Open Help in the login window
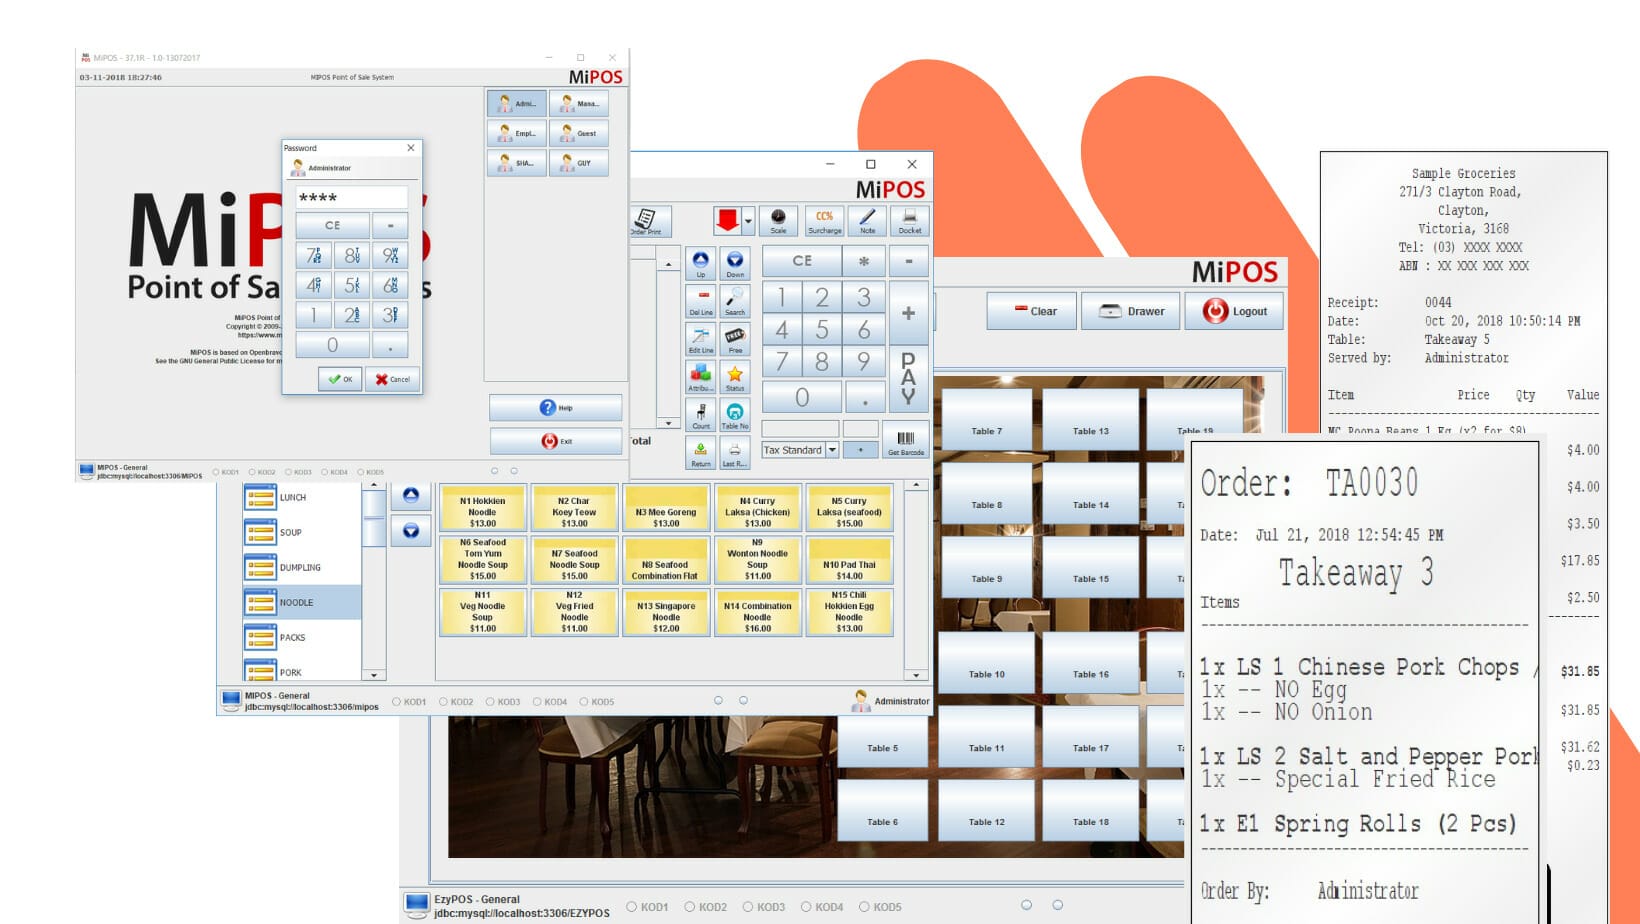This screenshot has height=924, width=1640. pyautogui.click(x=555, y=408)
